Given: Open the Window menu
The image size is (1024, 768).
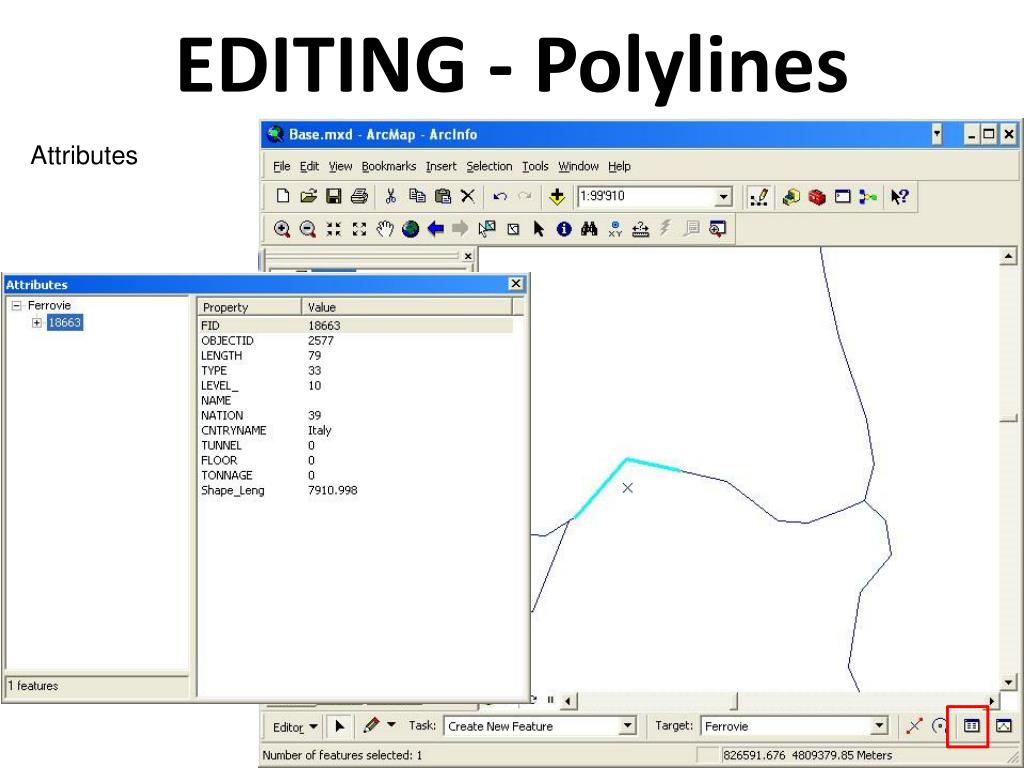Looking at the screenshot, I should (x=578, y=167).
